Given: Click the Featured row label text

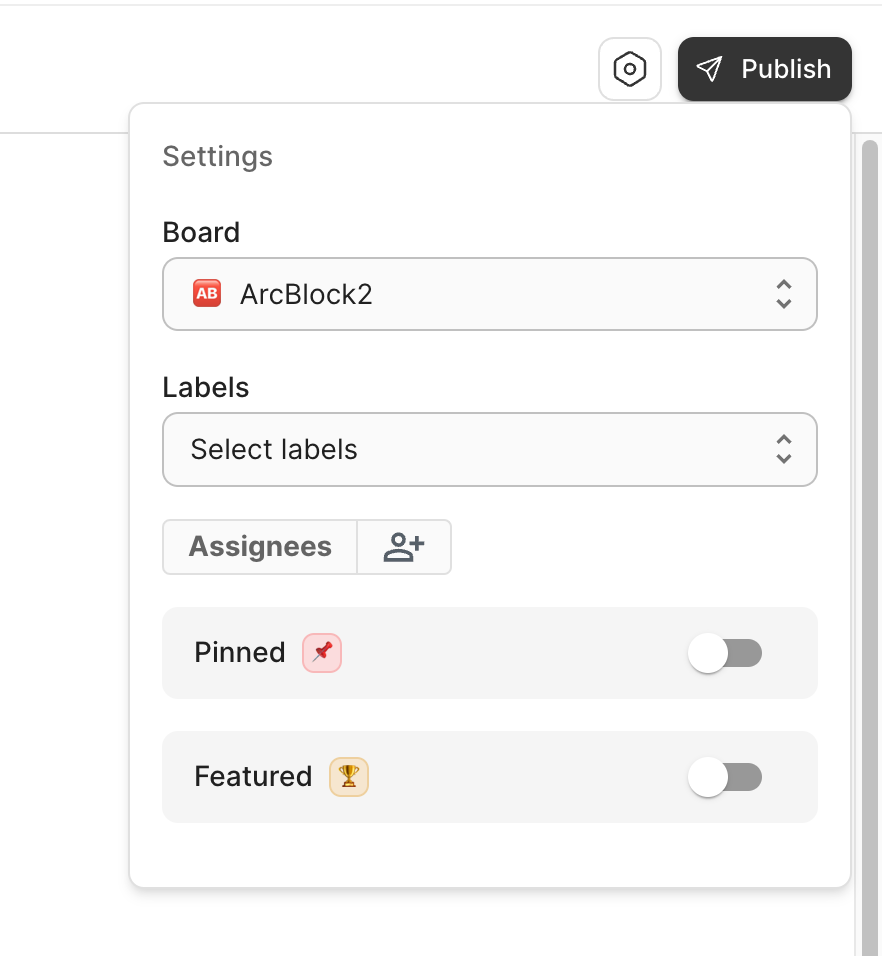Looking at the screenshot, I should (253, 777).
